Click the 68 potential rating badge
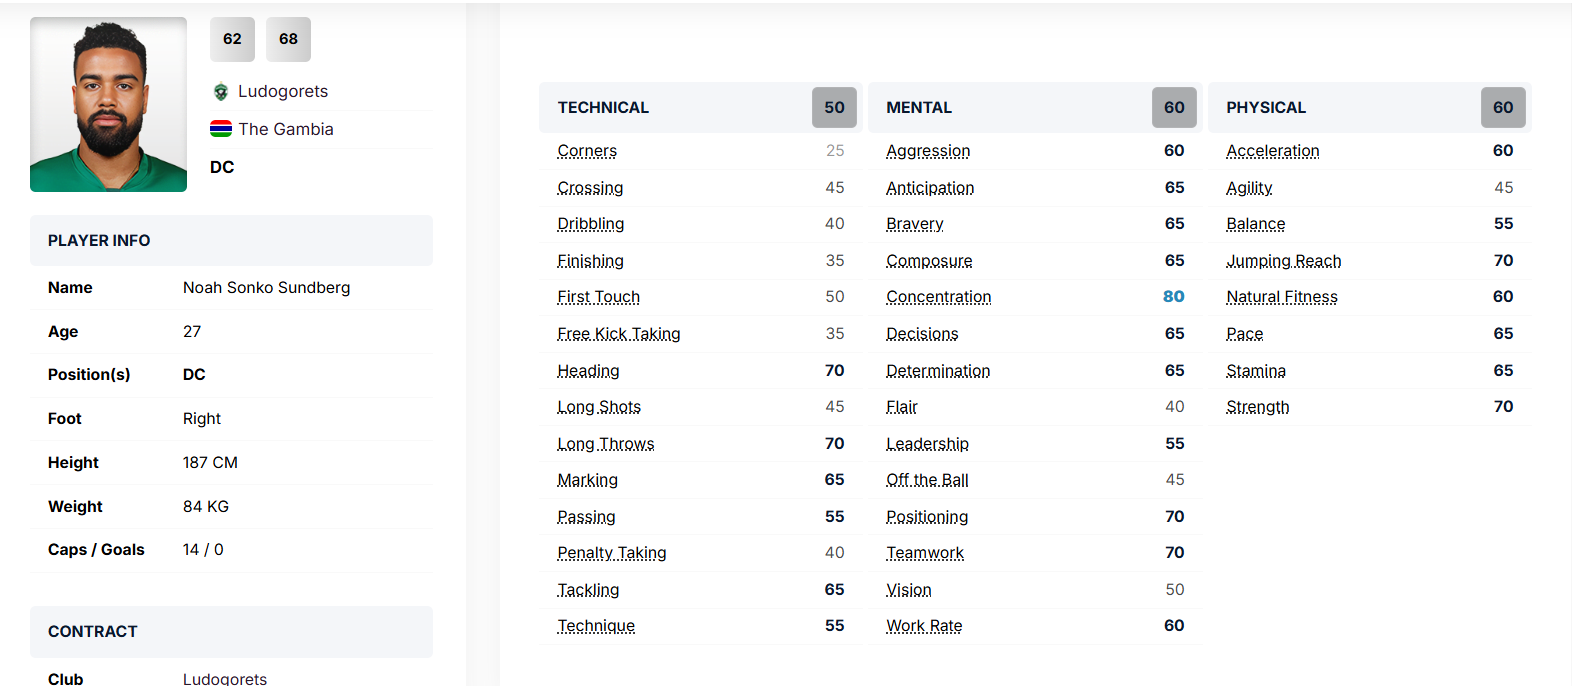 pos(288,39)
